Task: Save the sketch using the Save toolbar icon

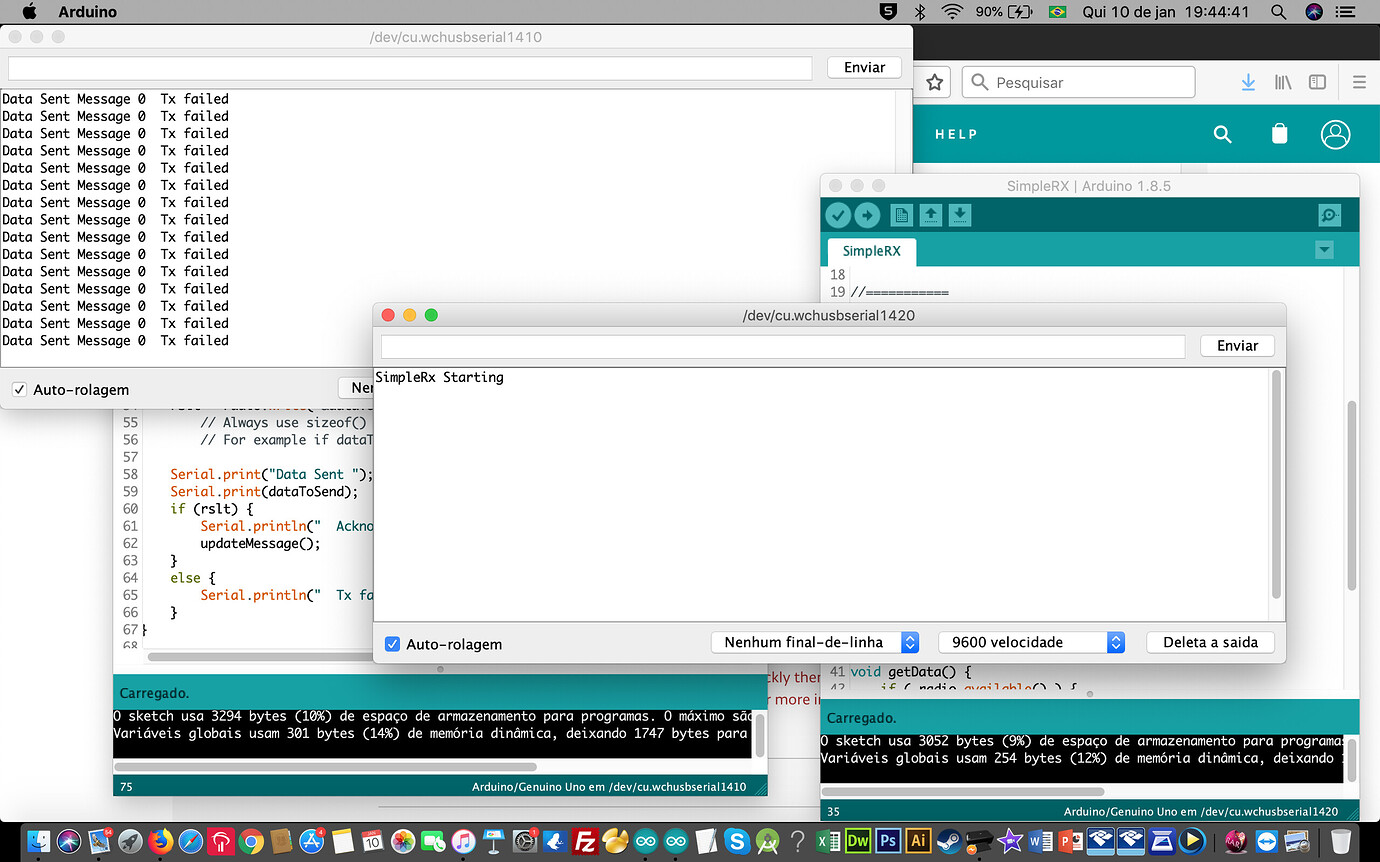Action: [960, 215]
